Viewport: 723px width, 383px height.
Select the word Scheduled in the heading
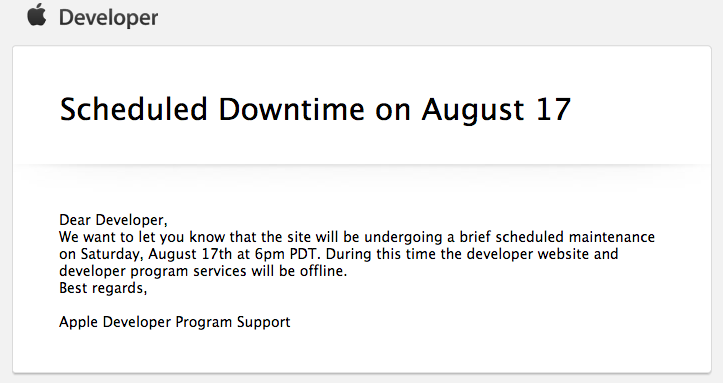point(134,109)
